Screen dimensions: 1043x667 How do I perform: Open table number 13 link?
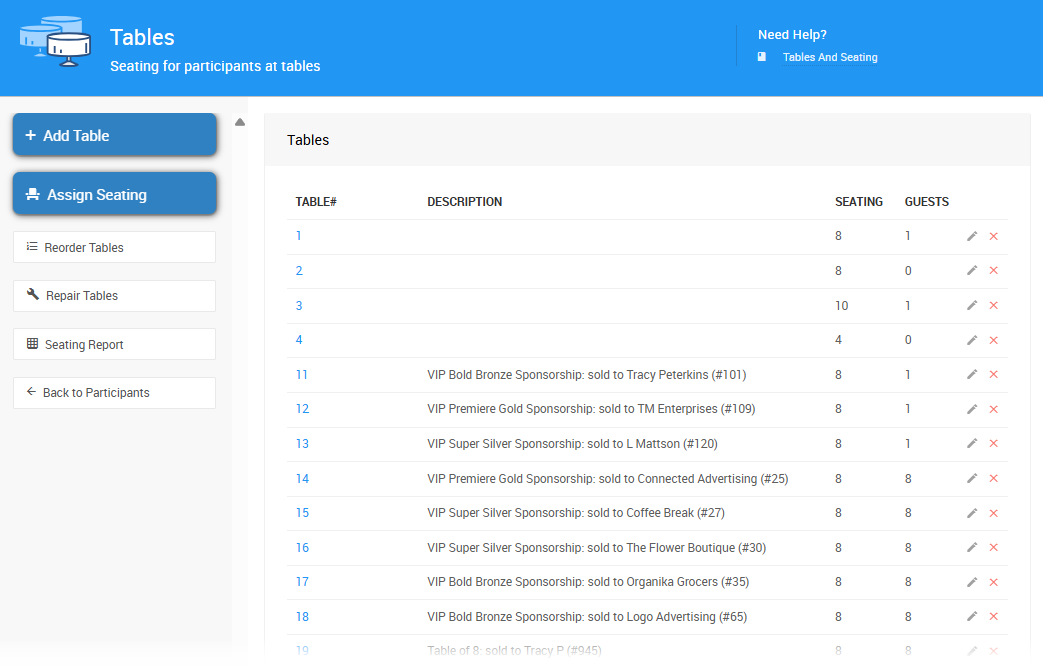point(302,444)
